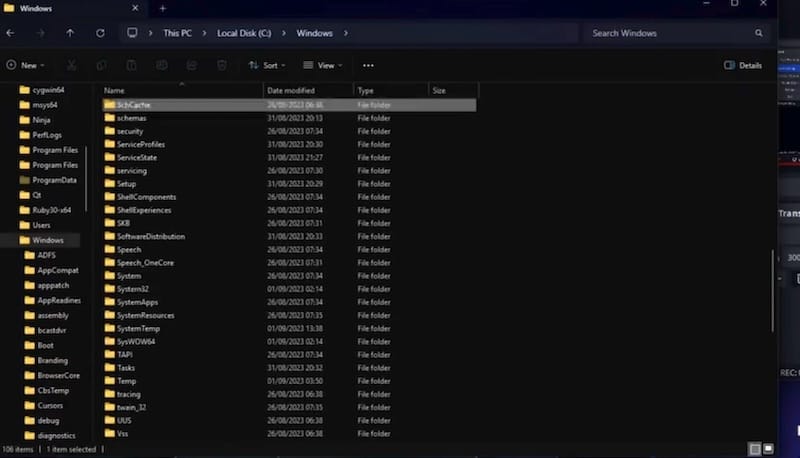This screenshot has height=458, width=800.
Task: Open Users in the navigation pane
Action: pyautogui.click(x=35, y=225)
